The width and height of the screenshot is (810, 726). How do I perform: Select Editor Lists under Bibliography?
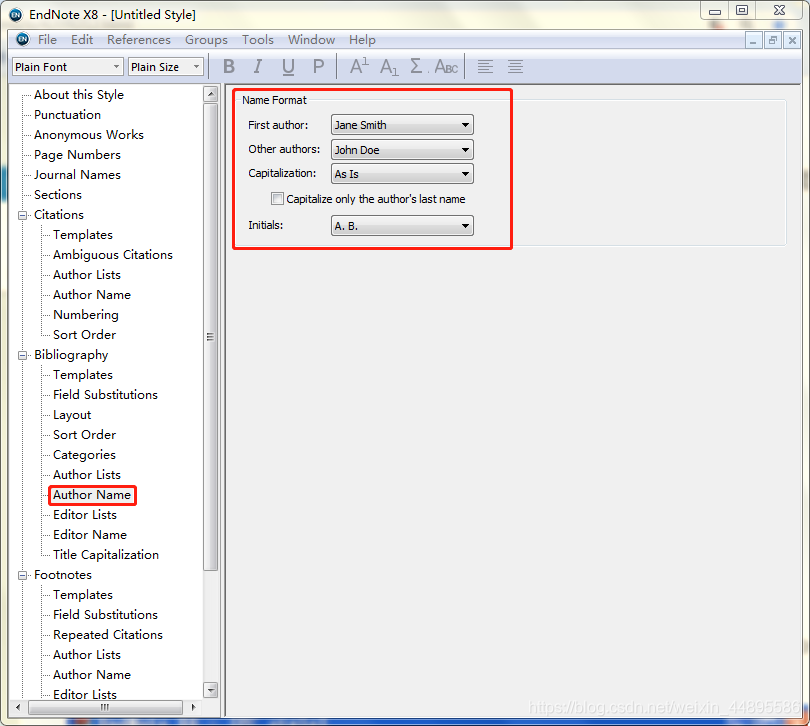pos(85,515)
